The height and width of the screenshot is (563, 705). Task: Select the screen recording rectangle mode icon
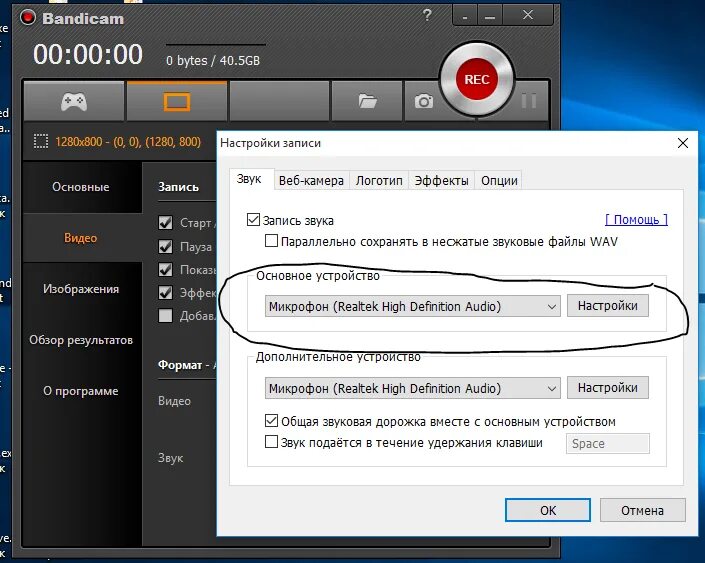click(x=177, y=102)
